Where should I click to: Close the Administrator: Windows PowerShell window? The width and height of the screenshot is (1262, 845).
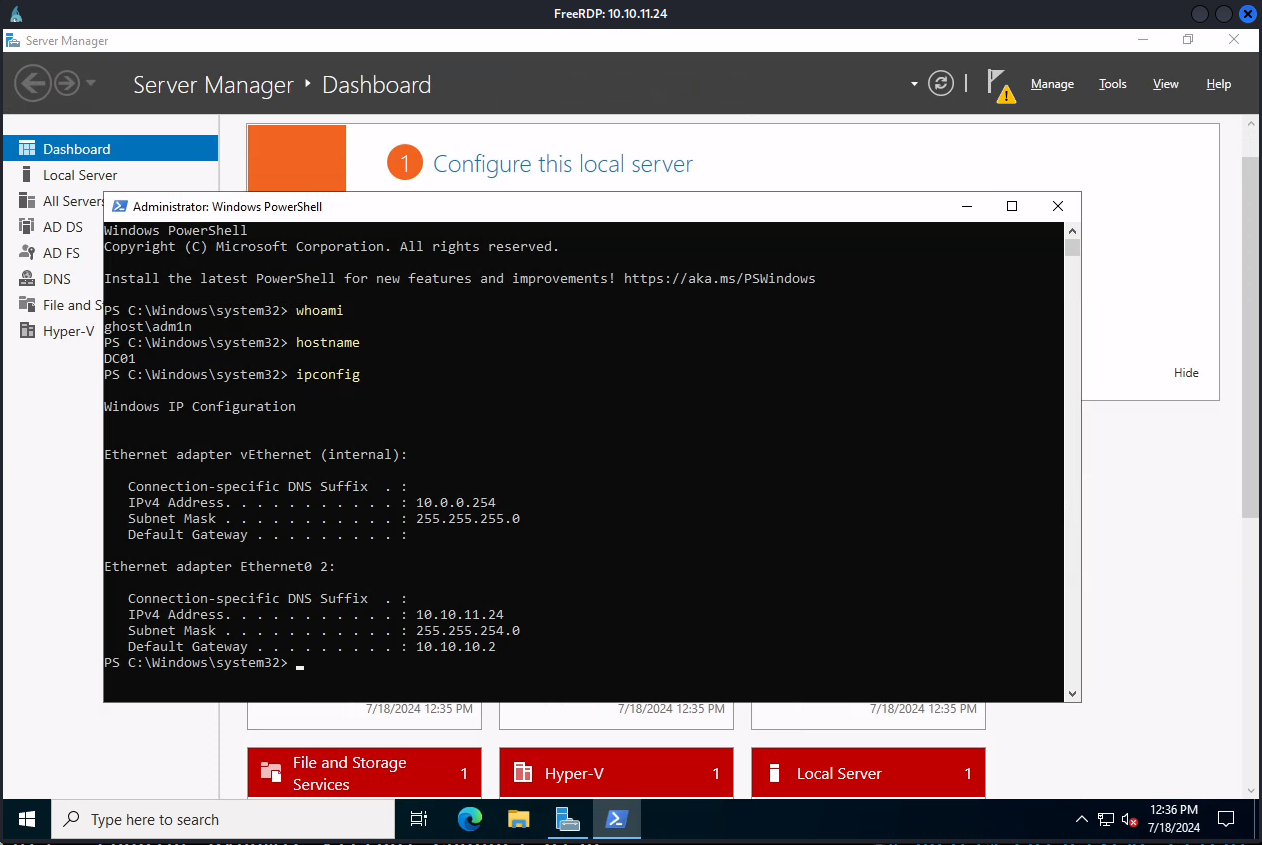[1058, 206]
